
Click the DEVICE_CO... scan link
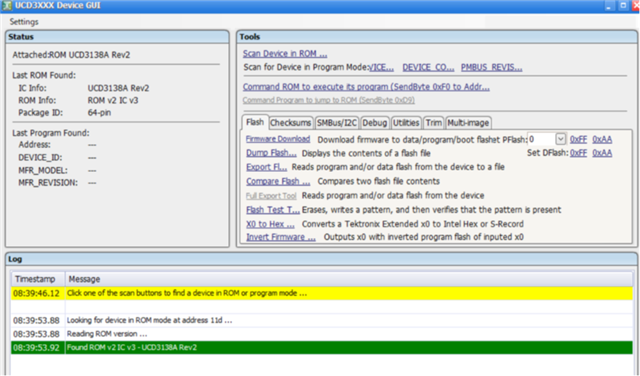428,67
